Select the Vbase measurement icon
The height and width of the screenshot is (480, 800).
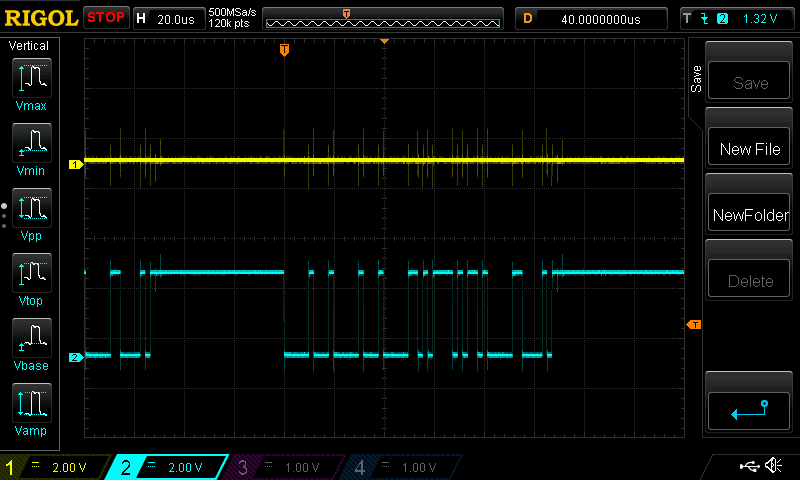pos(32,338)
